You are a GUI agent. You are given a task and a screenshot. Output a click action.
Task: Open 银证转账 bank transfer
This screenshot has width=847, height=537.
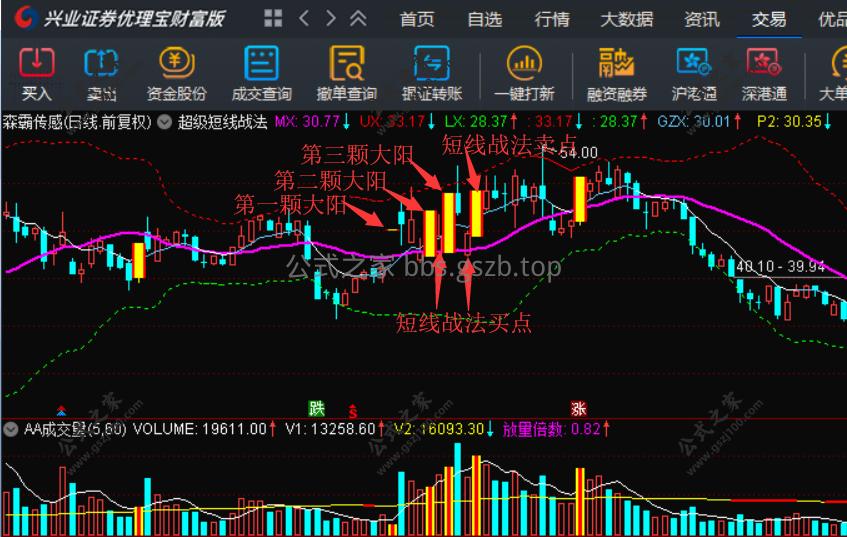[432, 74]
